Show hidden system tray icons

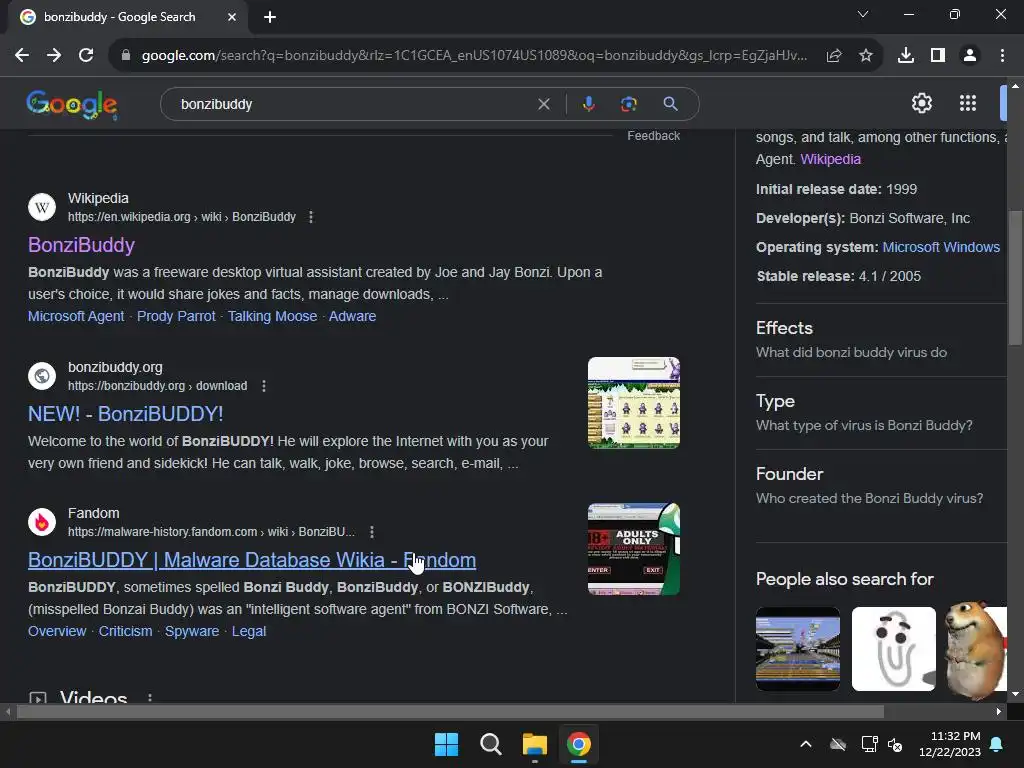806,744
